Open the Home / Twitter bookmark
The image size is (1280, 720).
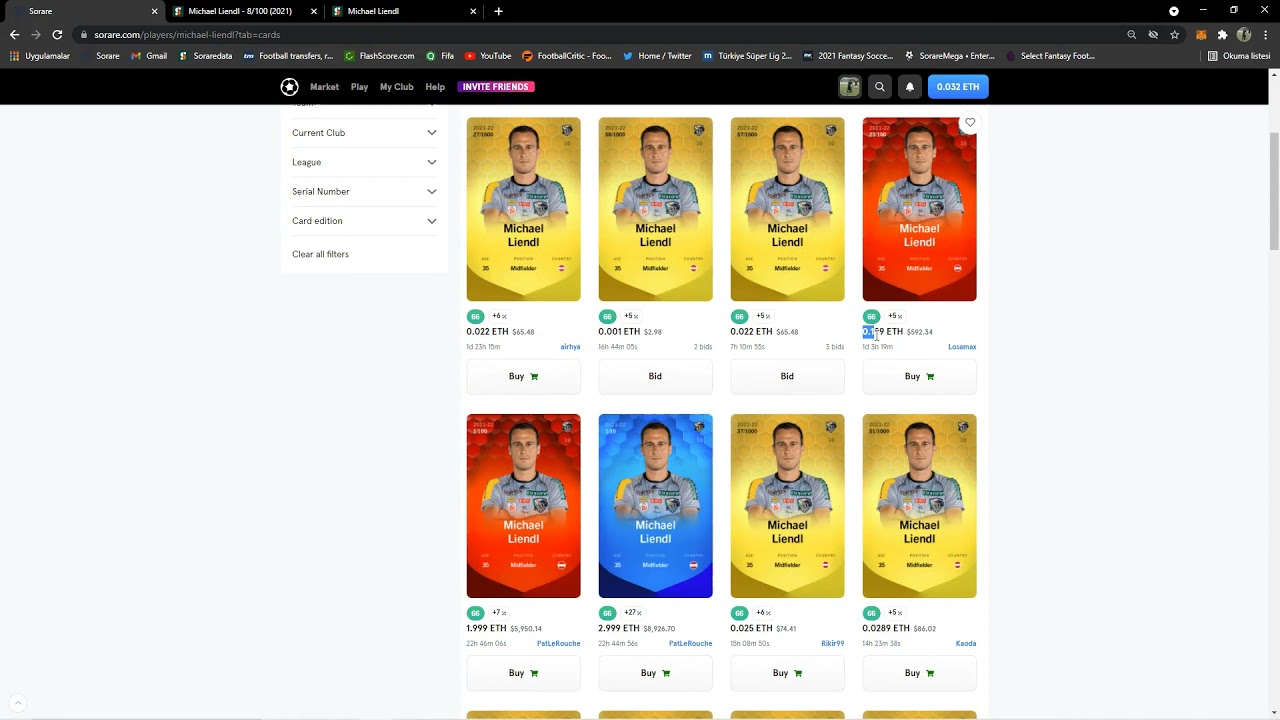(x=657, y=56)
